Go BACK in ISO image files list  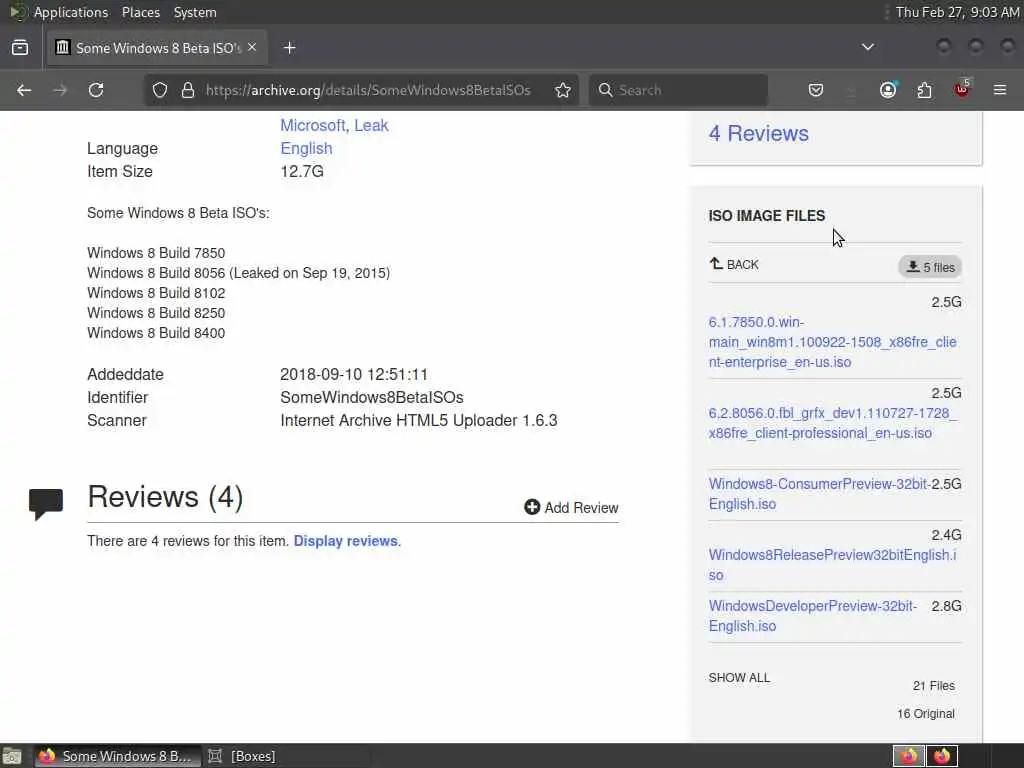pos(734,264)
